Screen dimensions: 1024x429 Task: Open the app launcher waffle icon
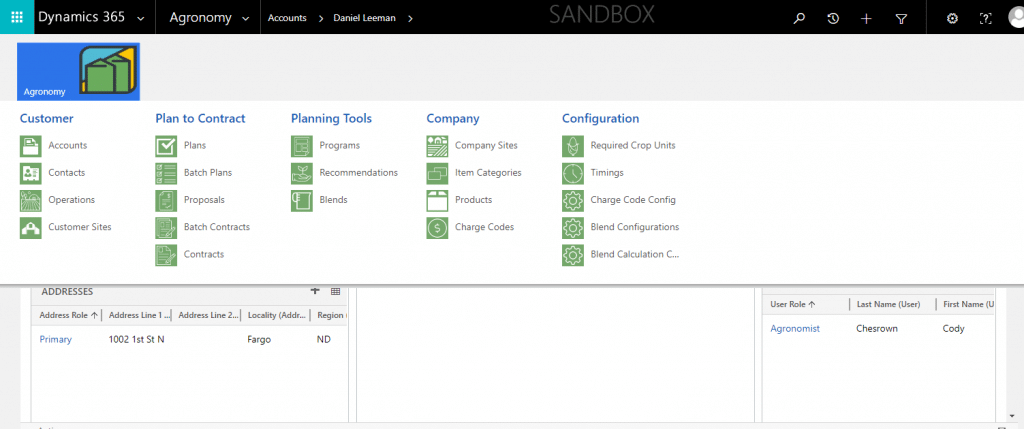(x=17, y=18)
